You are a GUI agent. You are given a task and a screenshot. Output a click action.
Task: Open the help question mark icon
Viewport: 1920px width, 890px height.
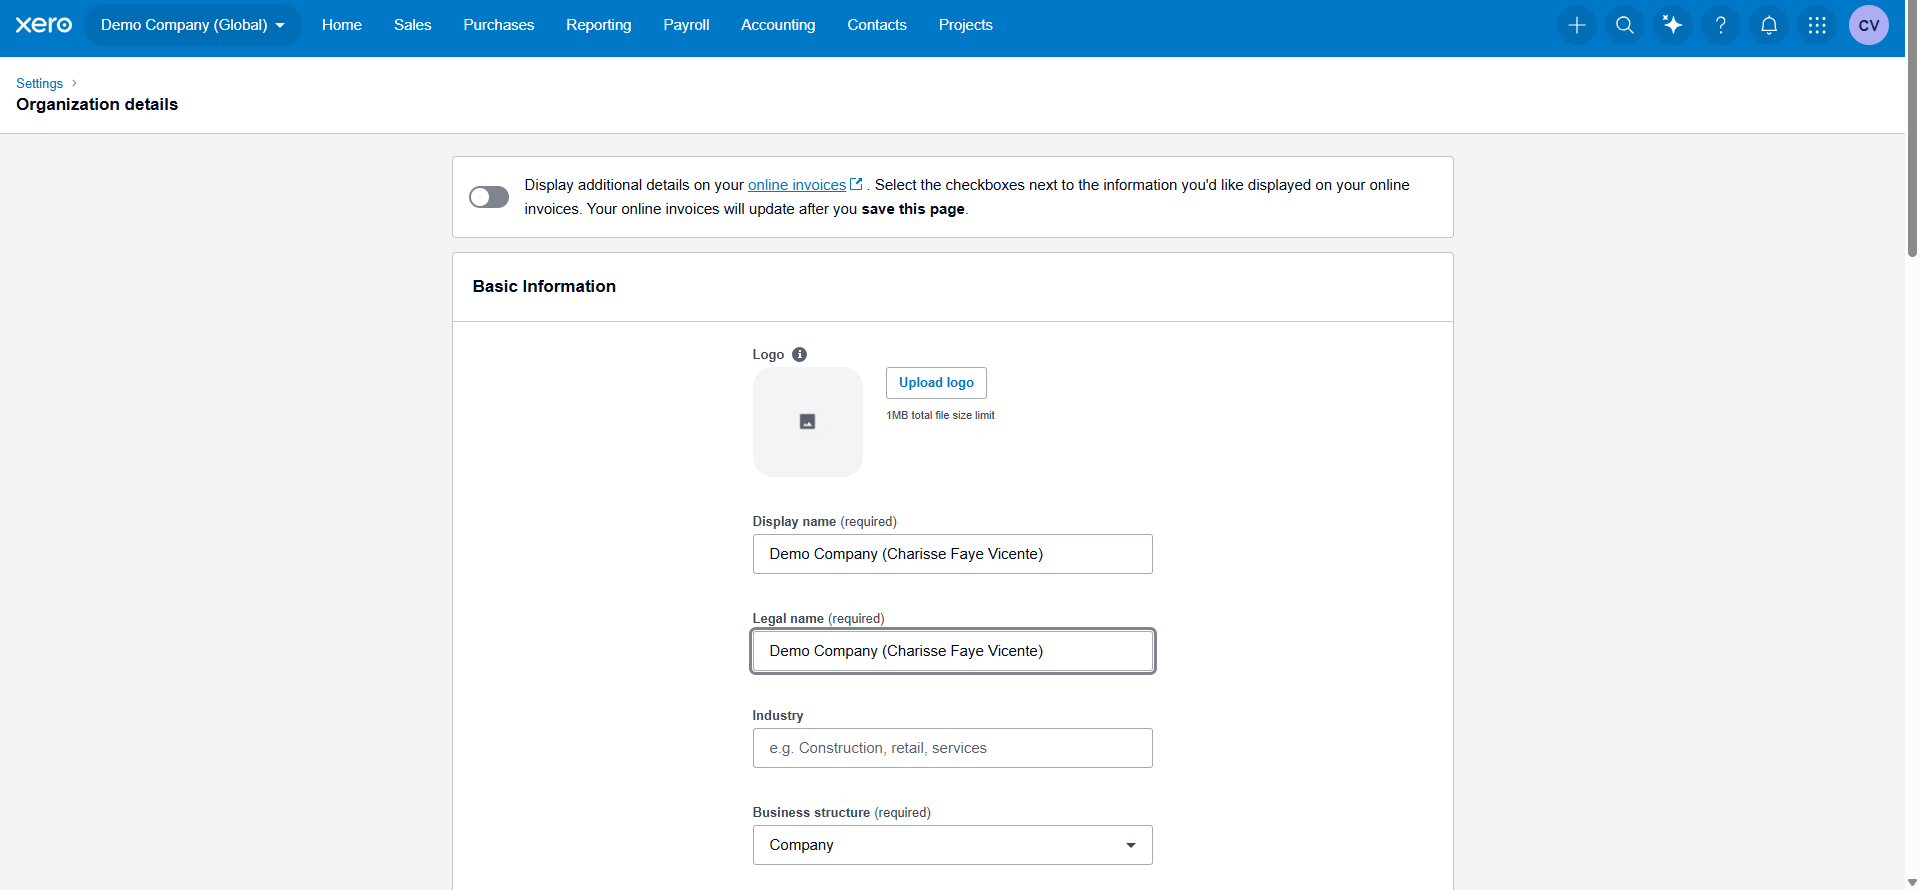coord(1721,25)
